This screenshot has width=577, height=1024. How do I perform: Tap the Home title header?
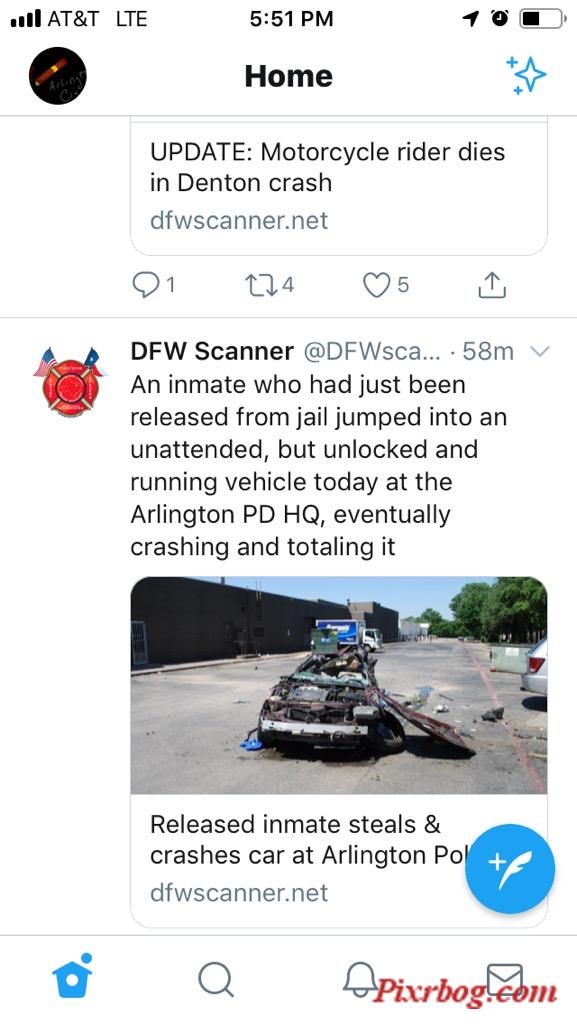click(288, 76)
